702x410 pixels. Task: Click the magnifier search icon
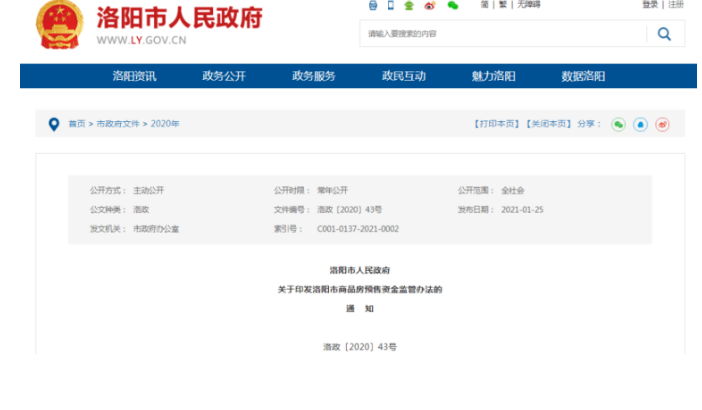[x=664, y=34]
